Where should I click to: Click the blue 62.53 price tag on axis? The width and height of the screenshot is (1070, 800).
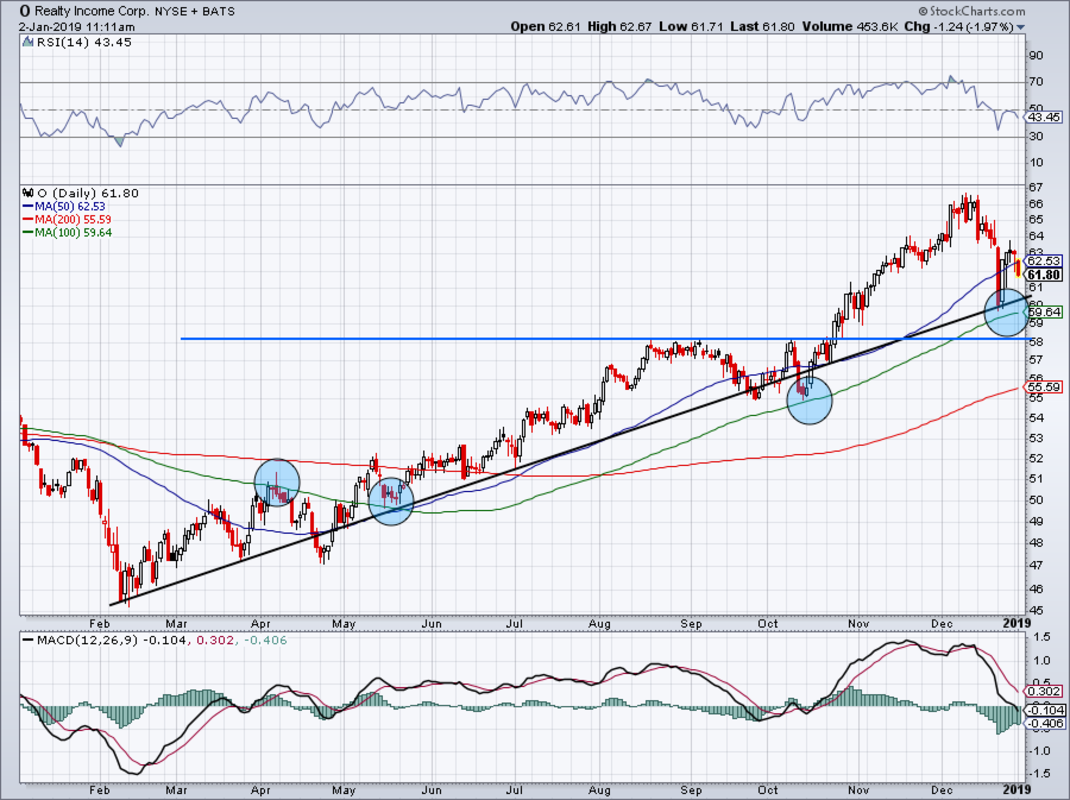click(1044, 261)
